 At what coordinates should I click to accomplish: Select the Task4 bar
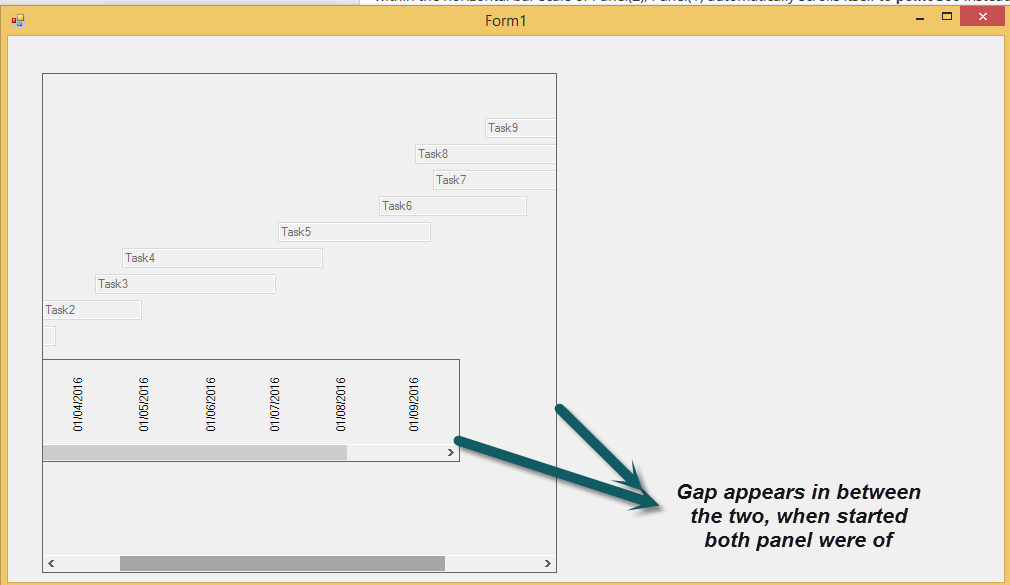pos(222,258)
